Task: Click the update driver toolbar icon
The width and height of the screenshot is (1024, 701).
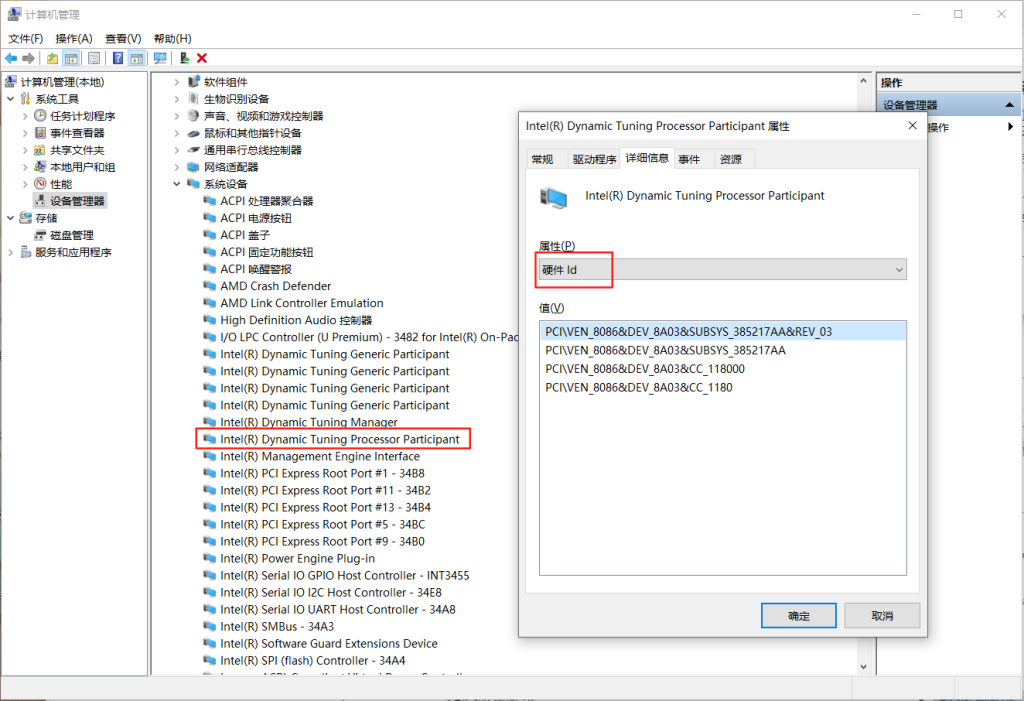Action: coord(184,58)
